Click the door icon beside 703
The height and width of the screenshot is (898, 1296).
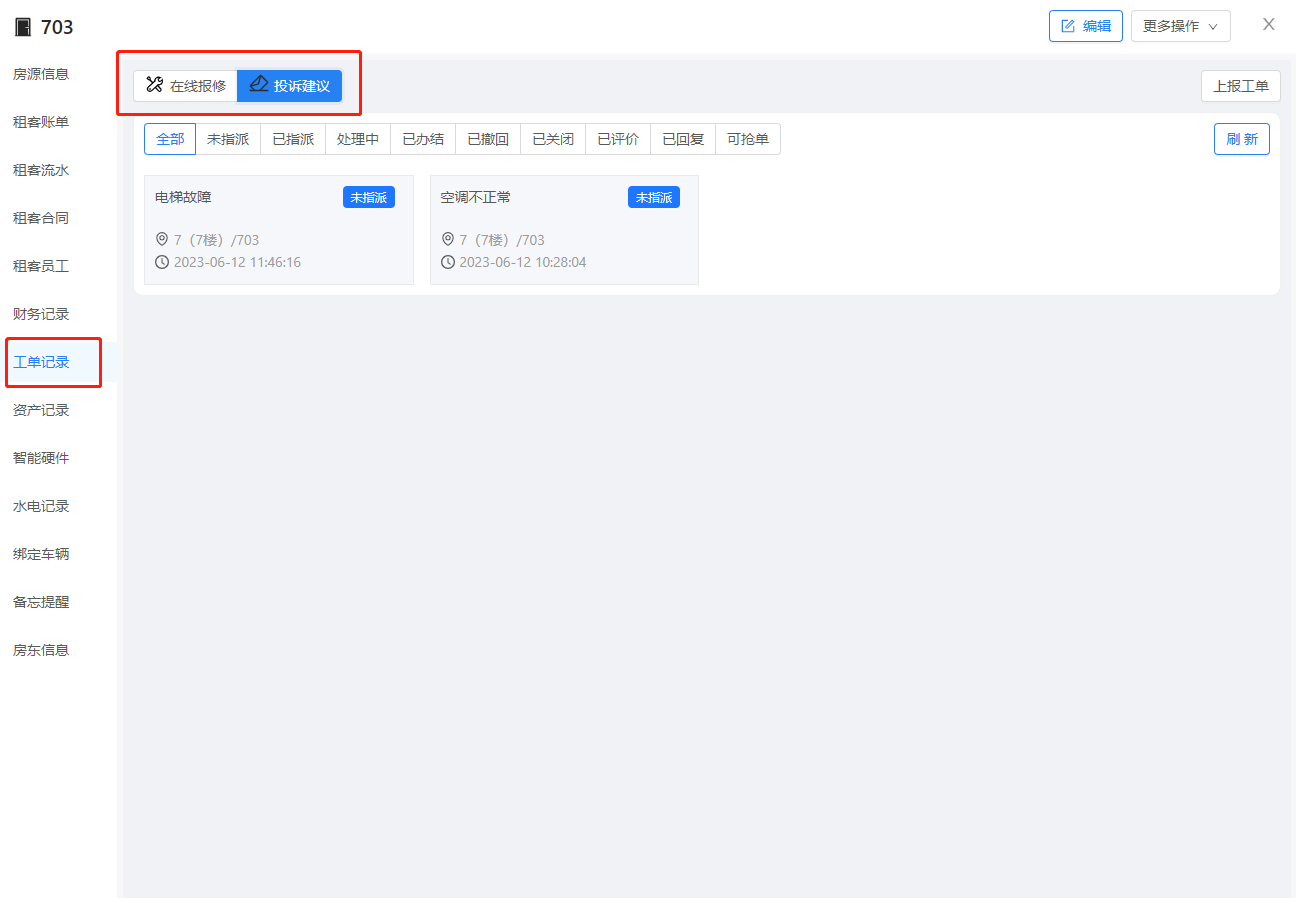click(x=23, y=27)
